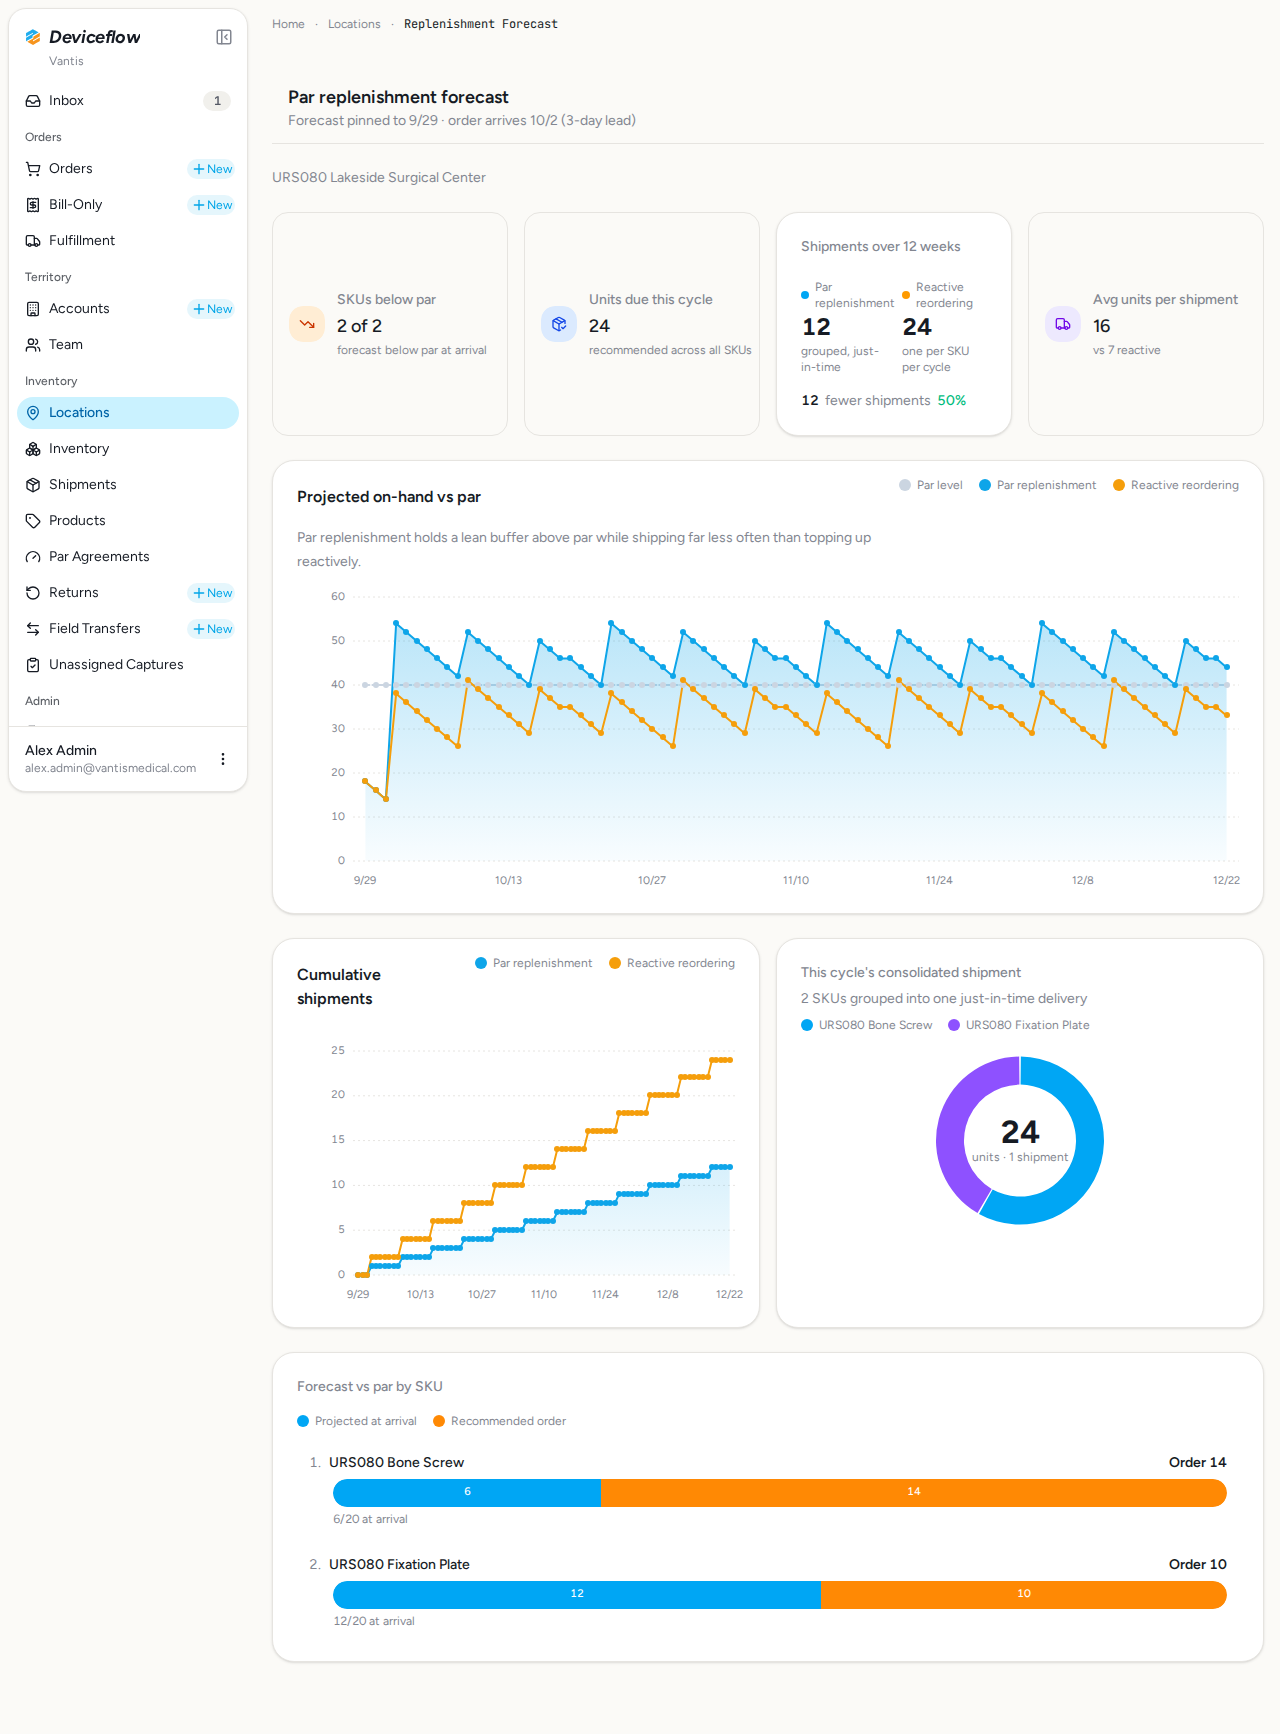Click orange Fixation Plate order bar 10

[1024, 1594]
